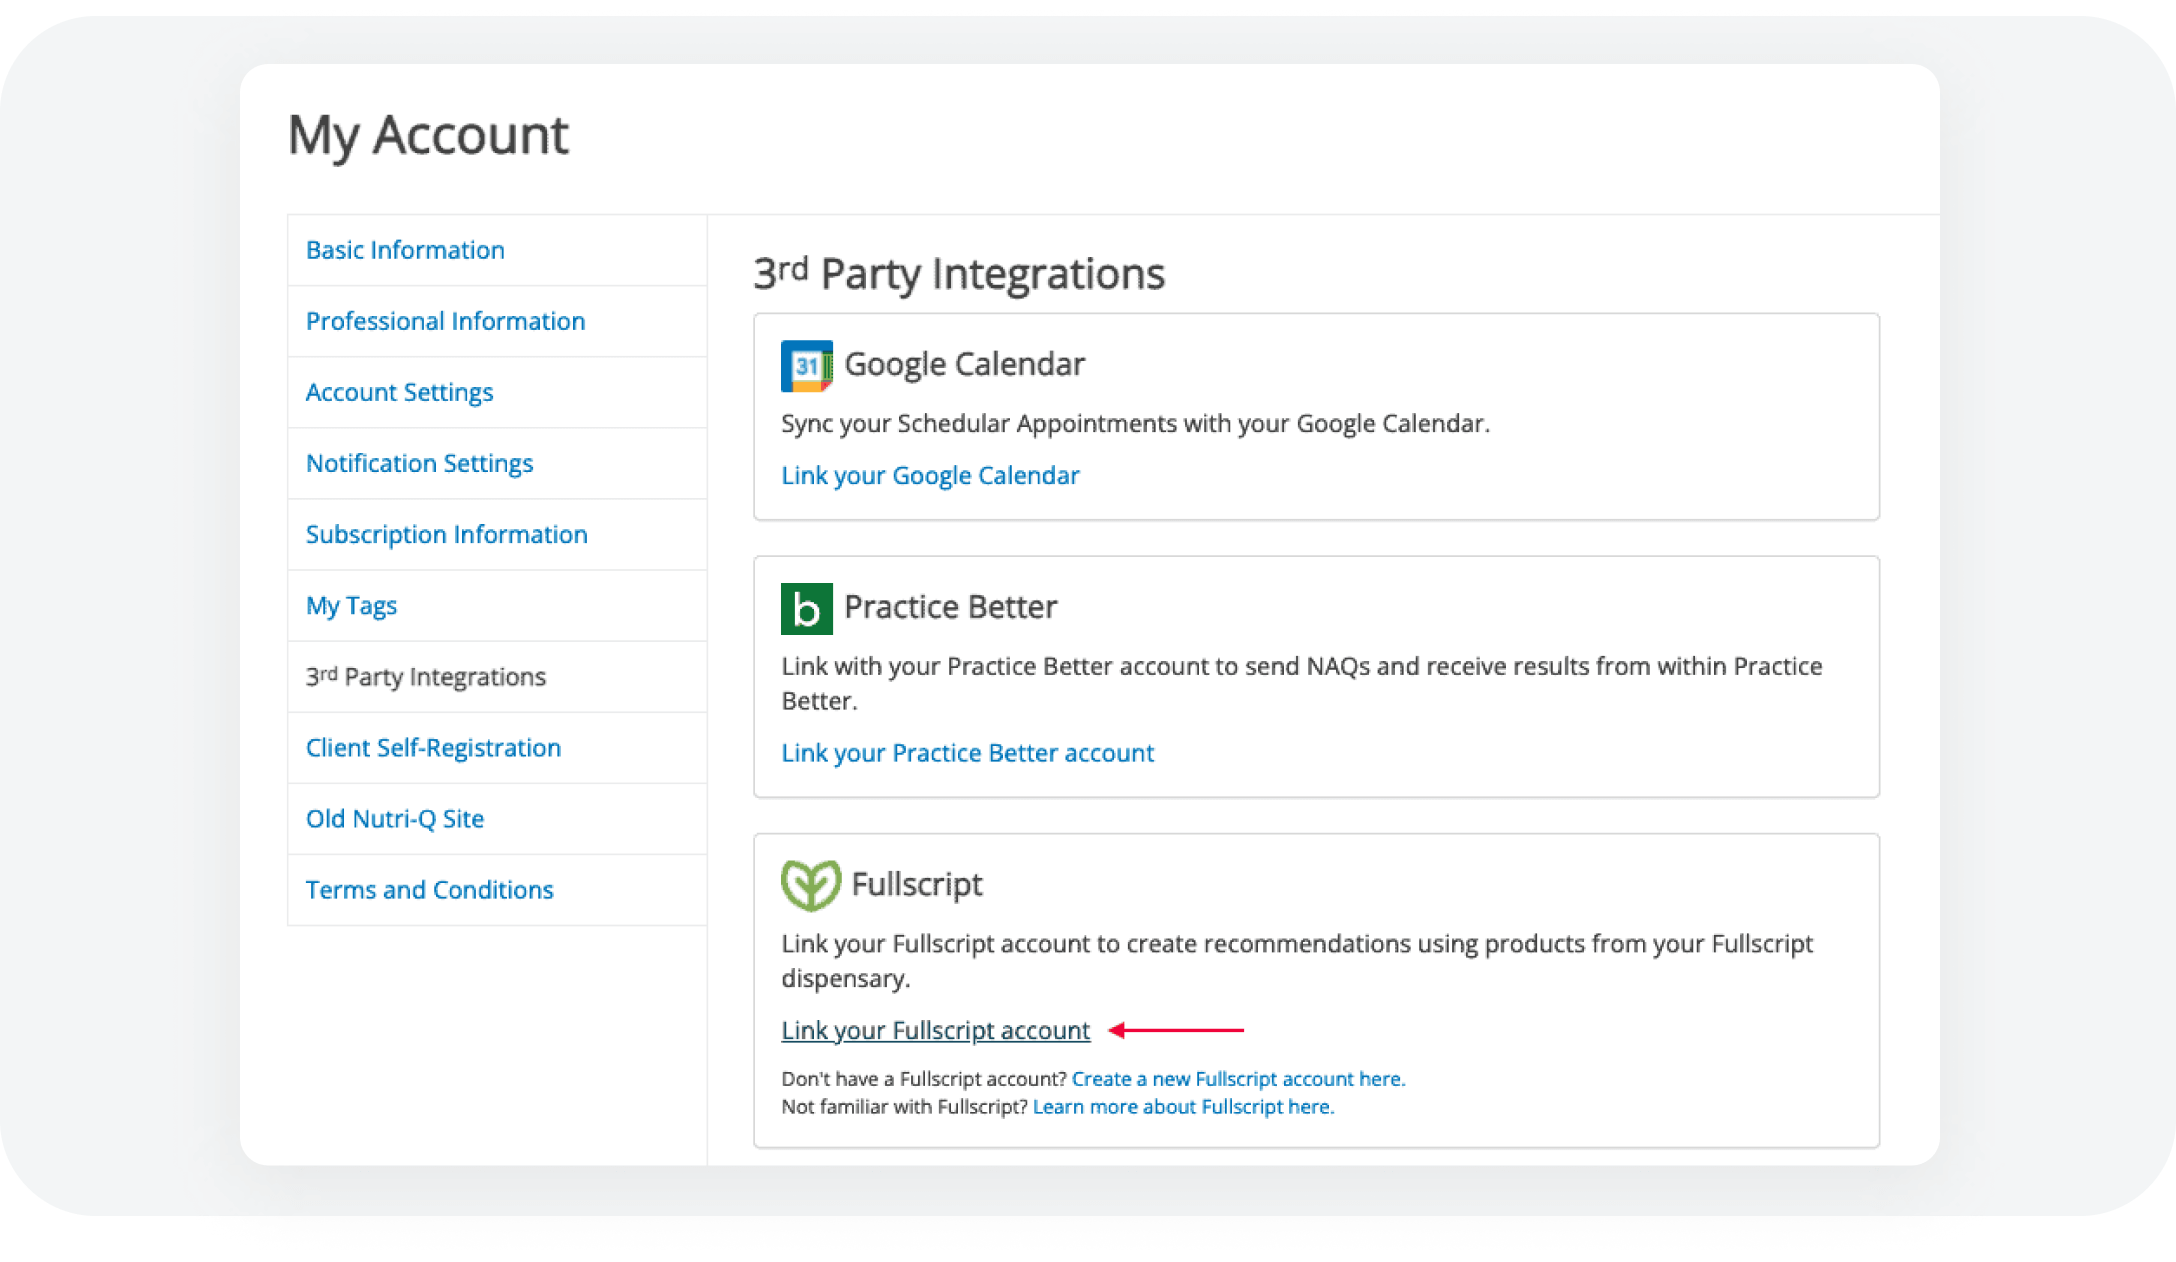Click the Google Calendar card heading
The height and width of the screenshot is (1262, 2176).
pyautogui.click(x=964, y=364)
